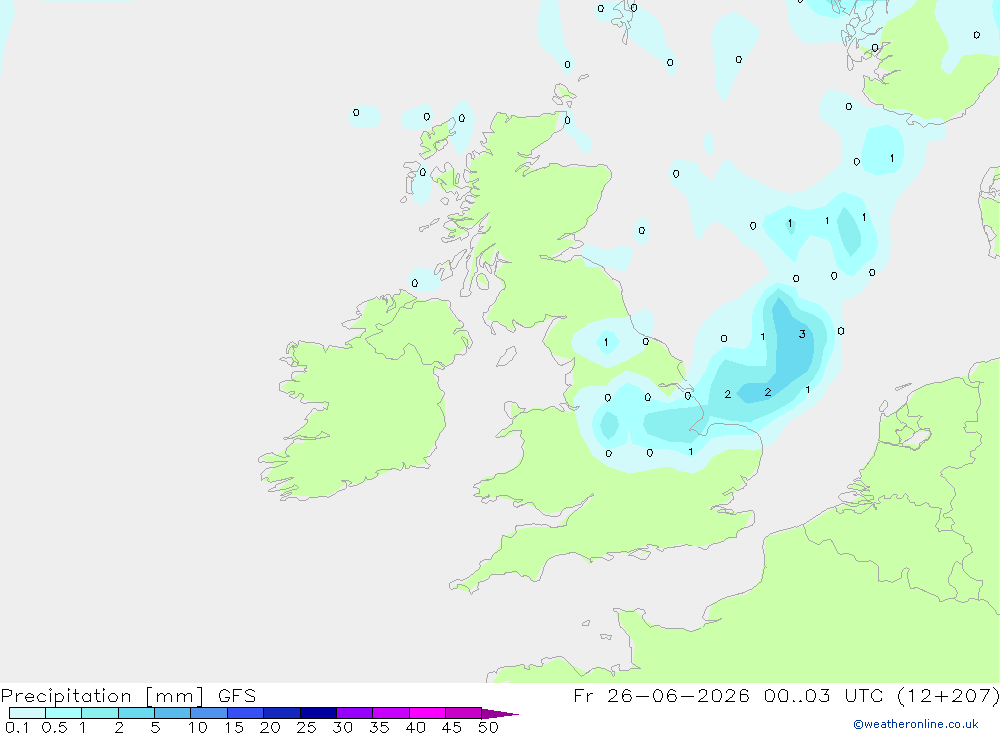This screenshot has width=1000, height=733.
Task: Select the 5–10 mm legend color swatch
Action: [x=173, y=713]
